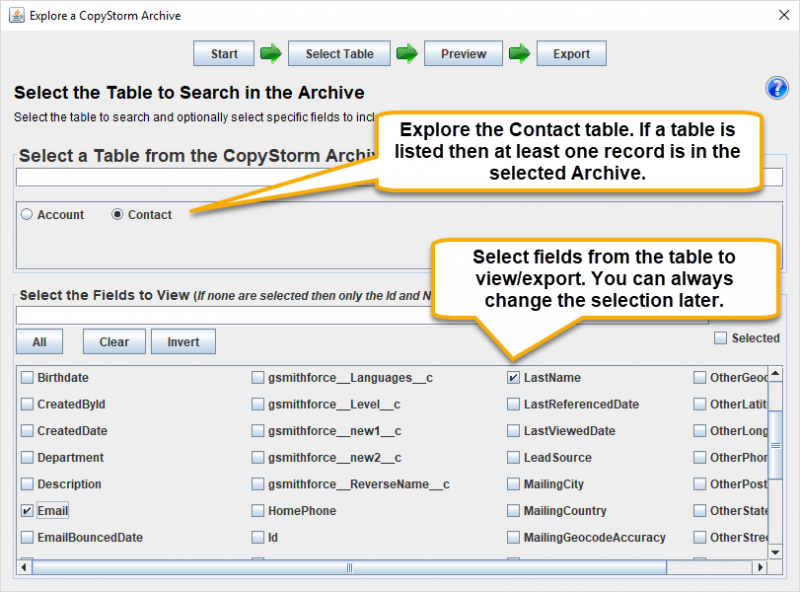Click green arrow between Preview and Export

[x=521, y=53]
